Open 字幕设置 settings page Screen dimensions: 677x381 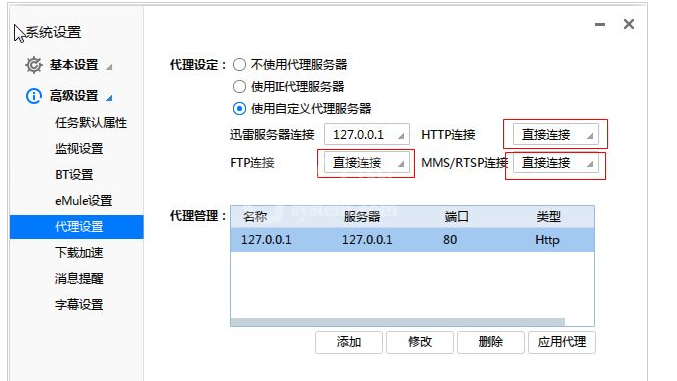pos(79,305)
